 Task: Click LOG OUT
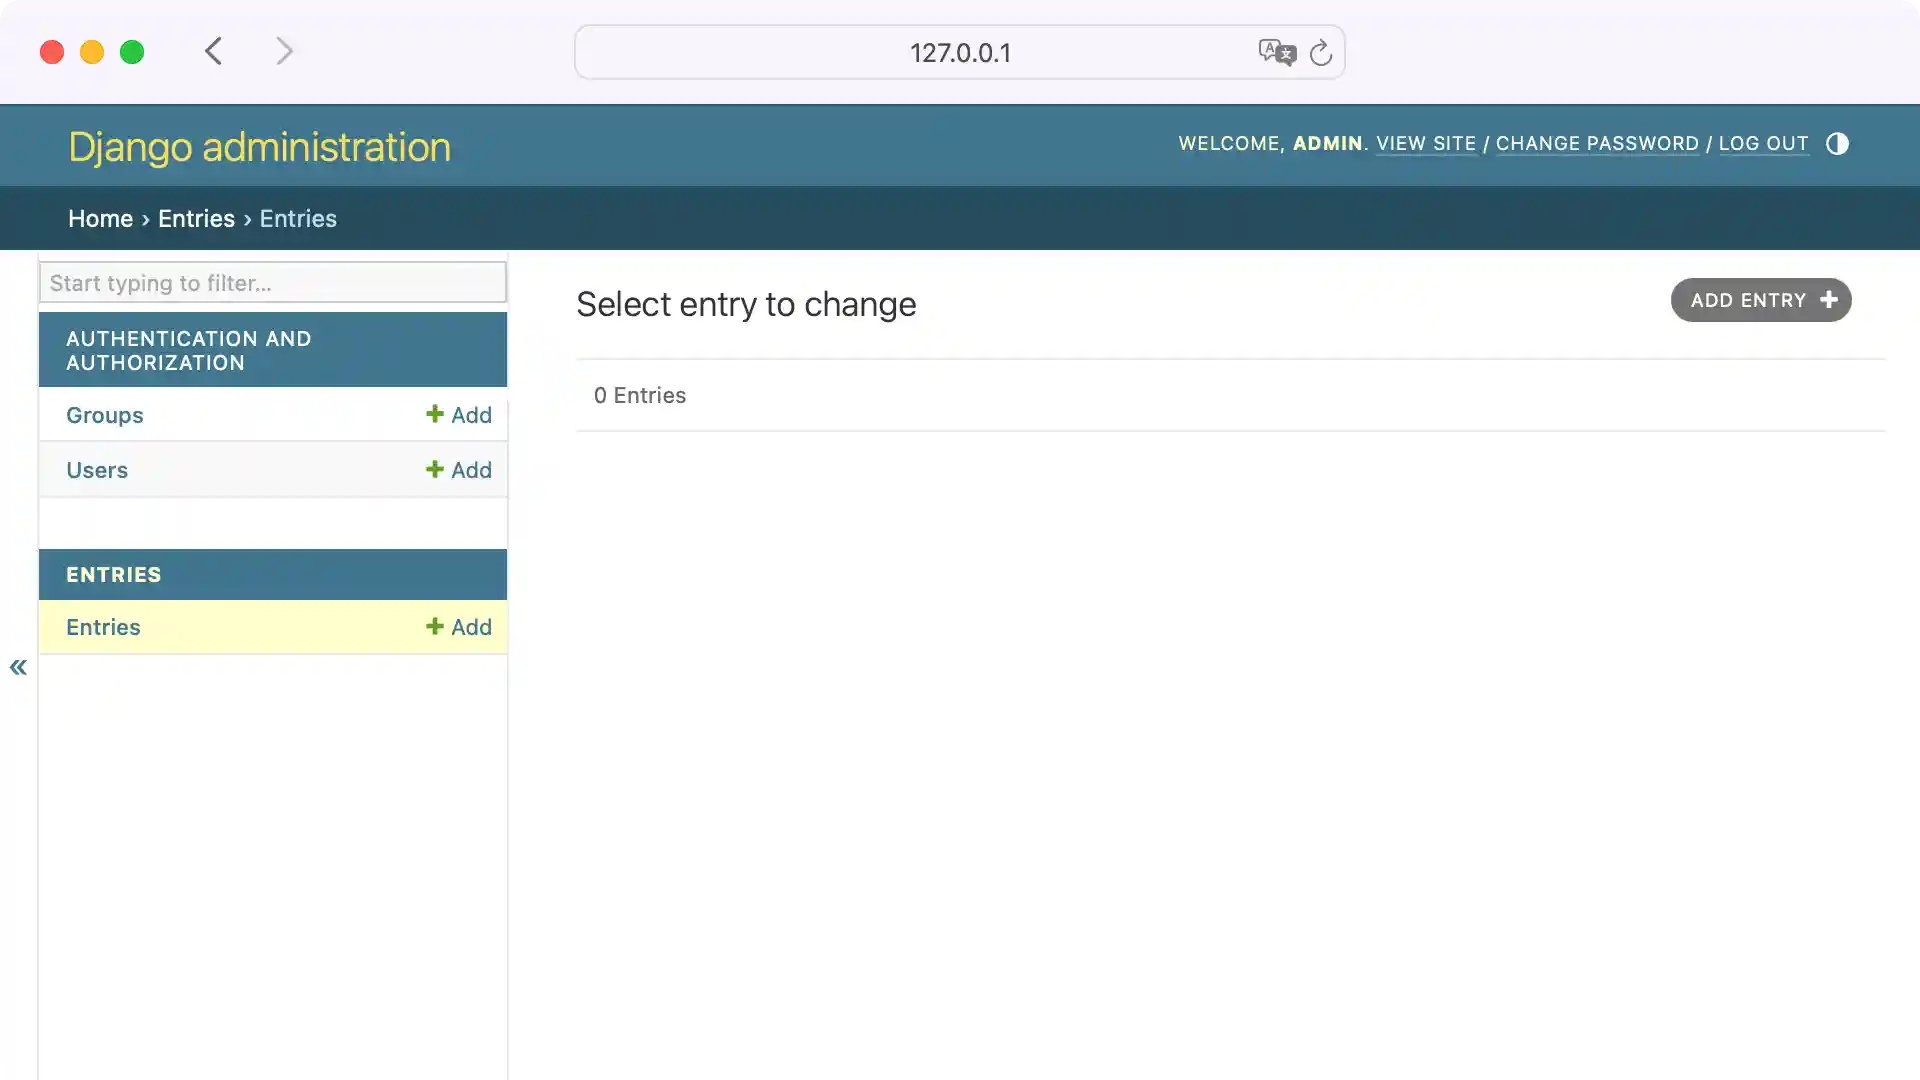click(1763, 144)
